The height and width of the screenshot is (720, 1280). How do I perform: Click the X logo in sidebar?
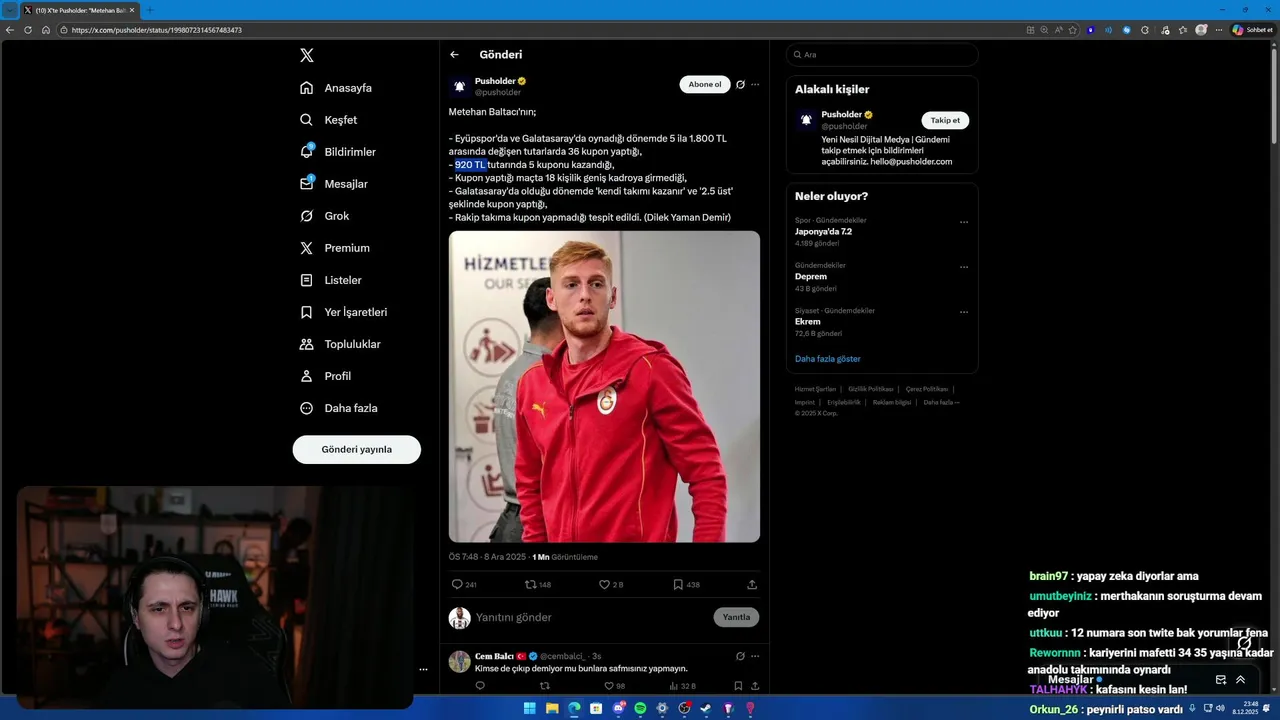307,55
